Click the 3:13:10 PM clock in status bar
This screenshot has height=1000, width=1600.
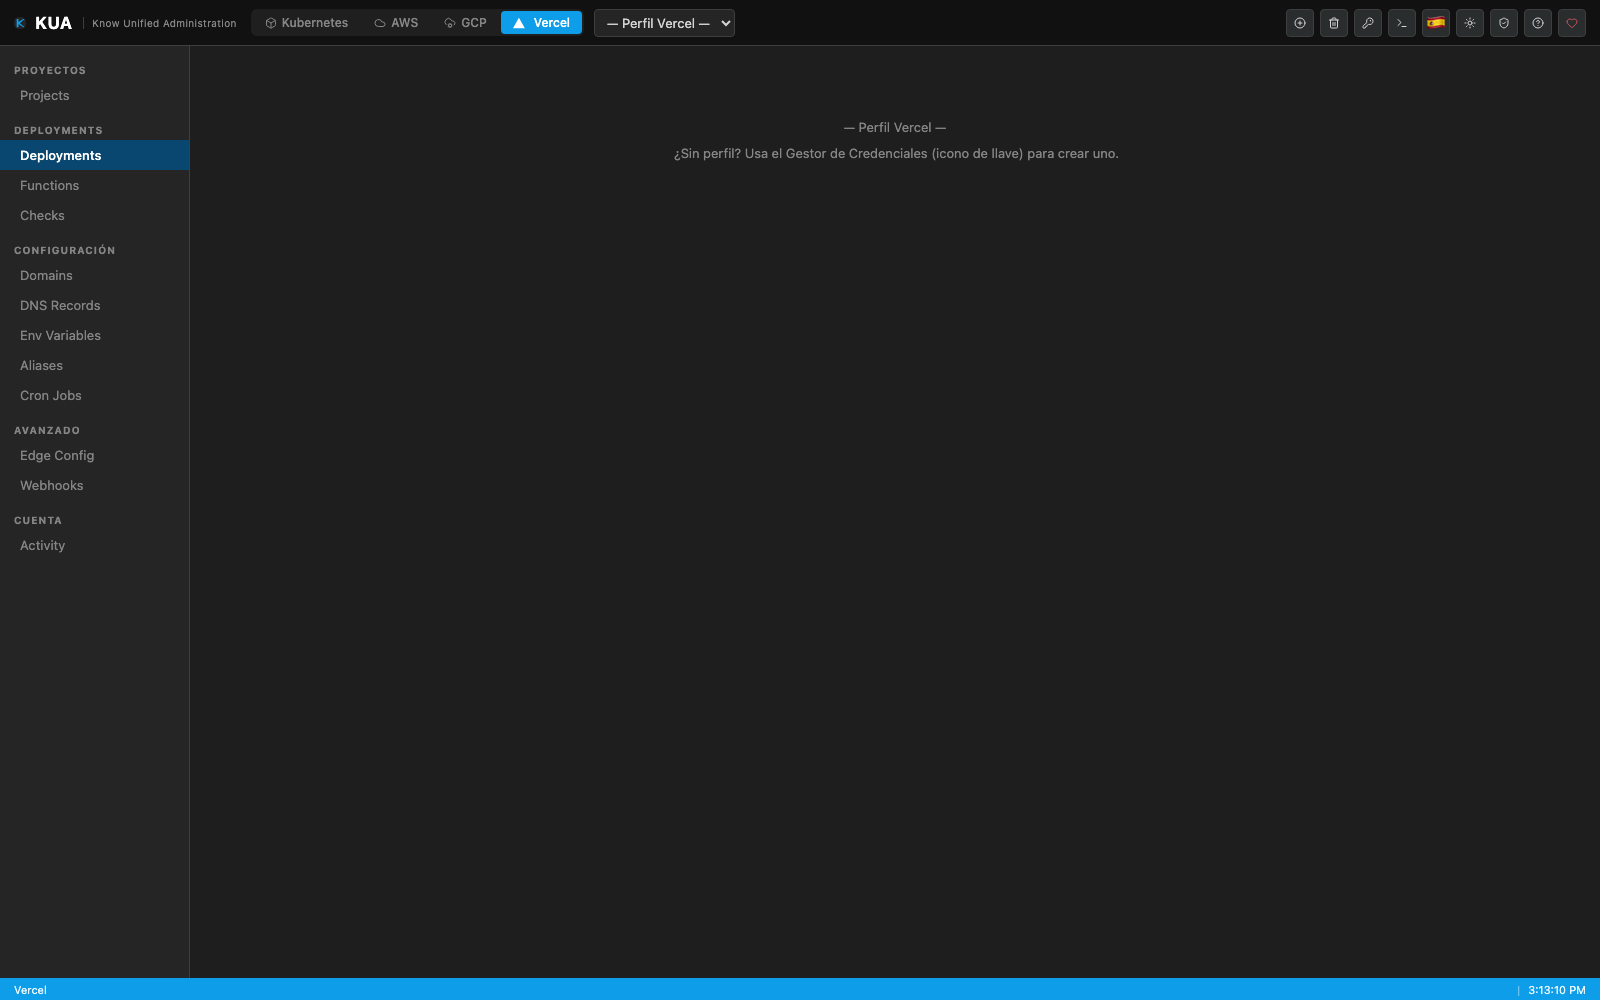[1557, 990]
